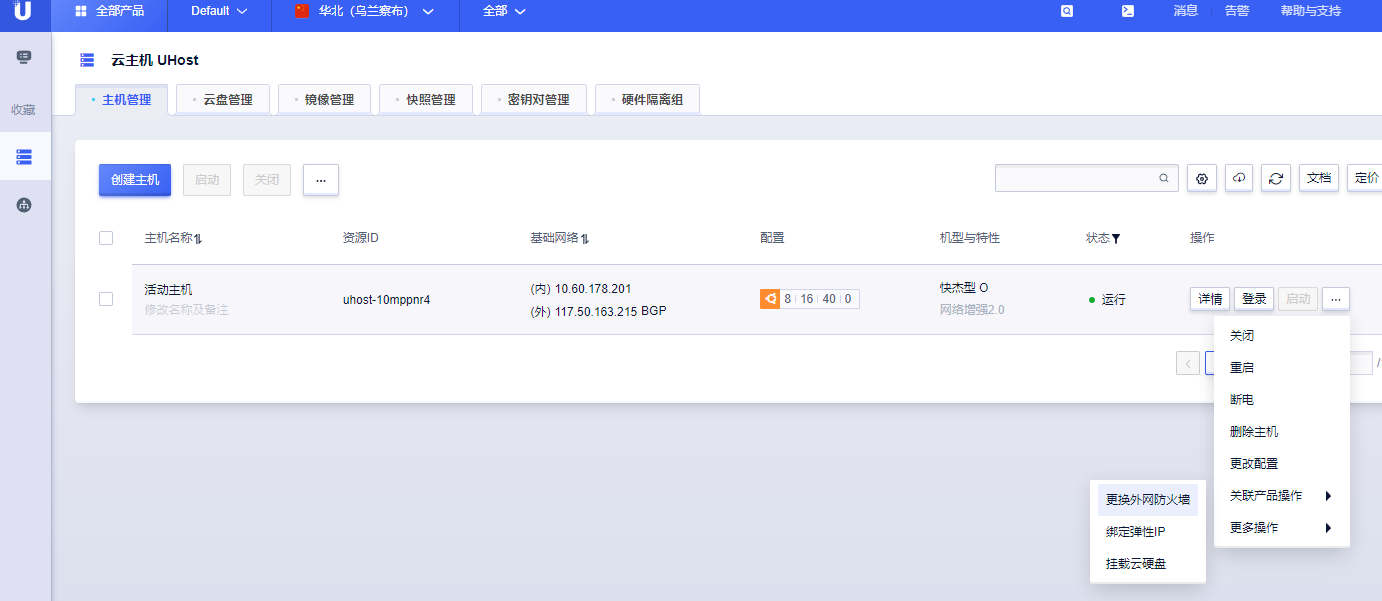Tick the select-all checkbox in table header
This screenshot has width=1382, height=601.
106,238
